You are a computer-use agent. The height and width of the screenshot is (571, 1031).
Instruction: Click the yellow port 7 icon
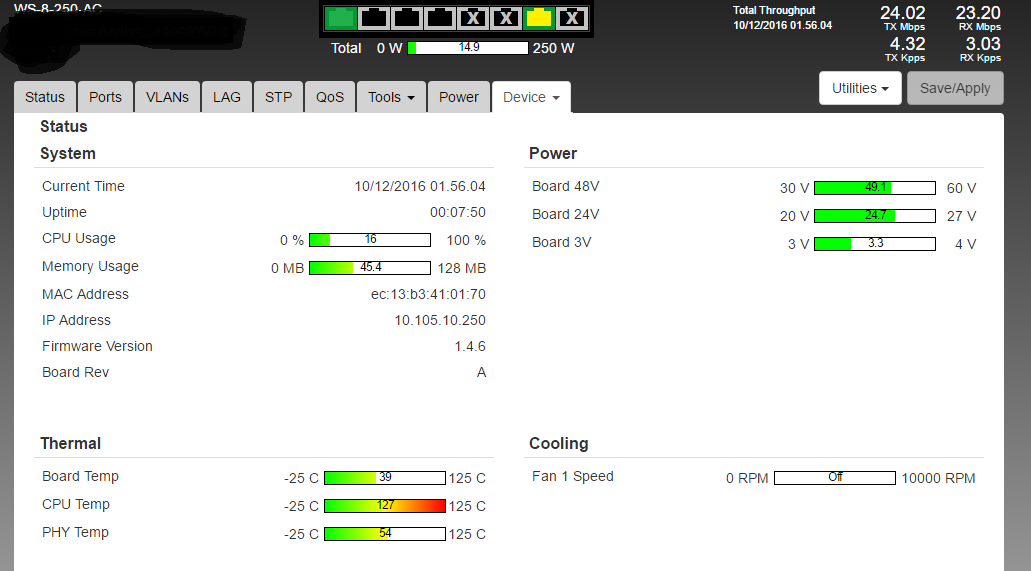pyautogui.click(x=539, y=17)
